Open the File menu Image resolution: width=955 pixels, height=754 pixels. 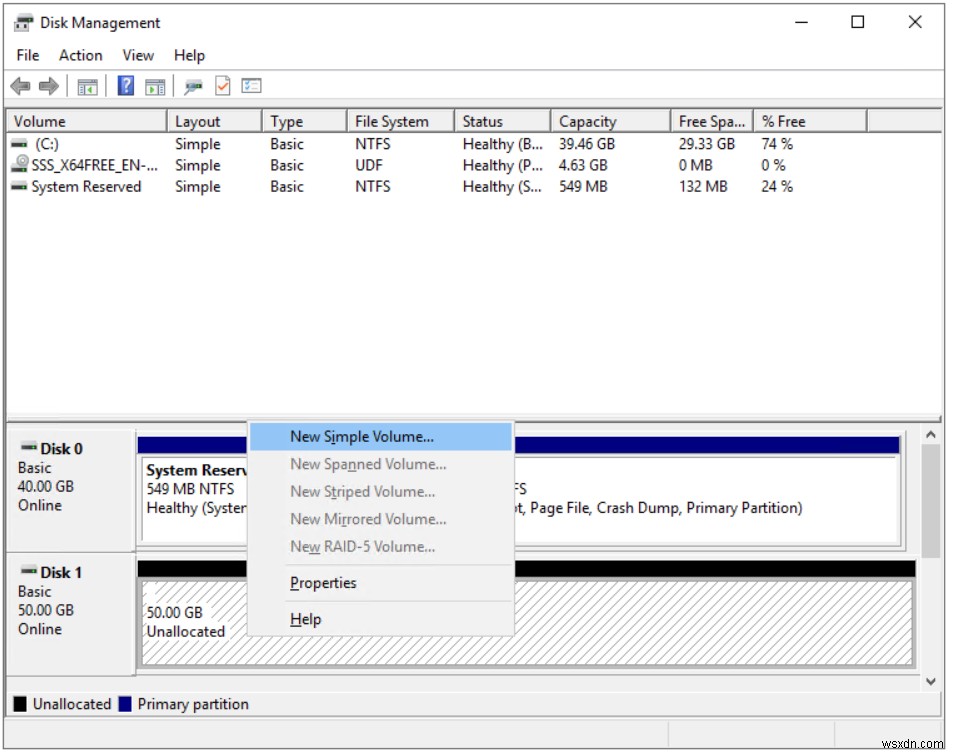point(26,55)
